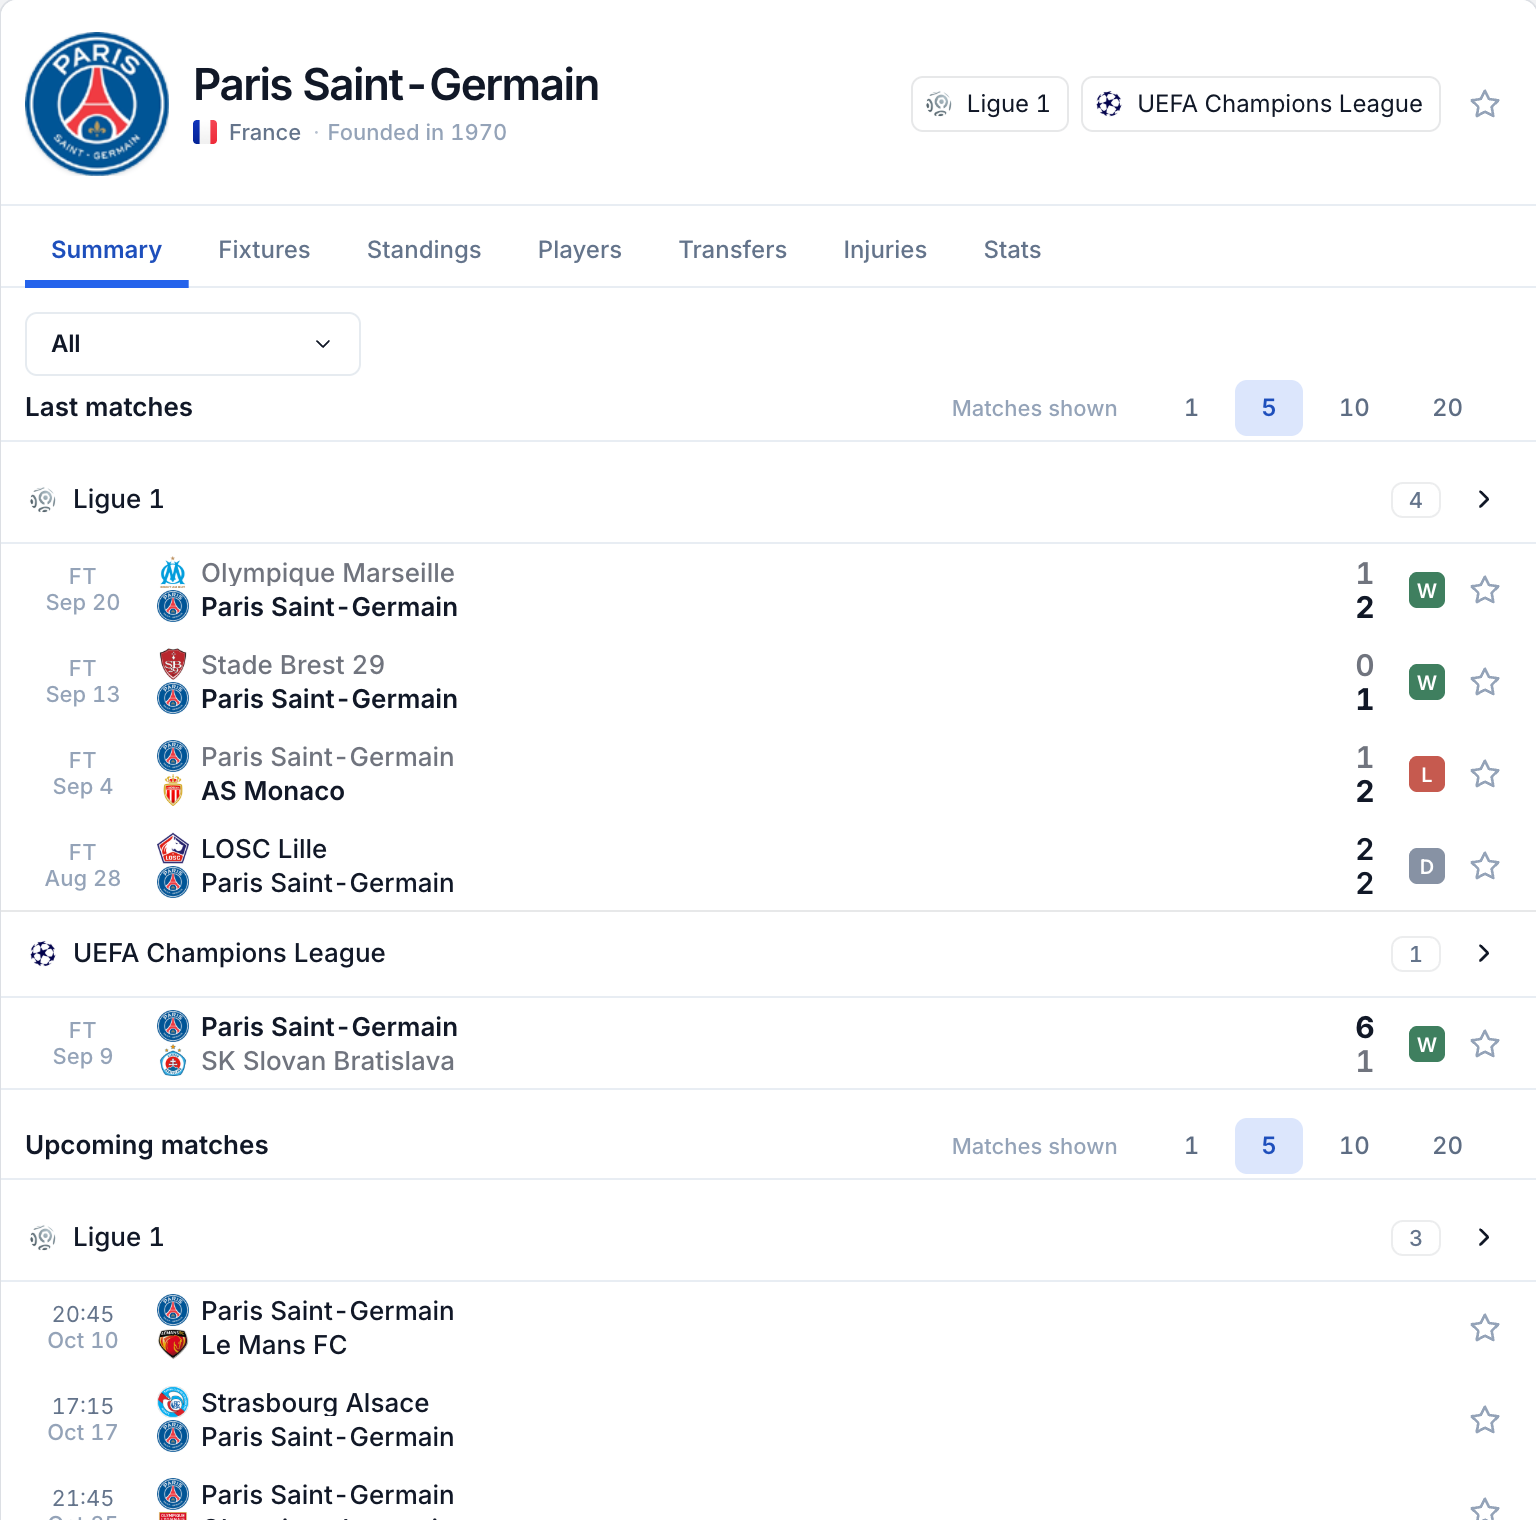Show 5 matches in Upcoming matches
1536x1520 pixels.
pyautogui.click(x=1269, y=1146)
